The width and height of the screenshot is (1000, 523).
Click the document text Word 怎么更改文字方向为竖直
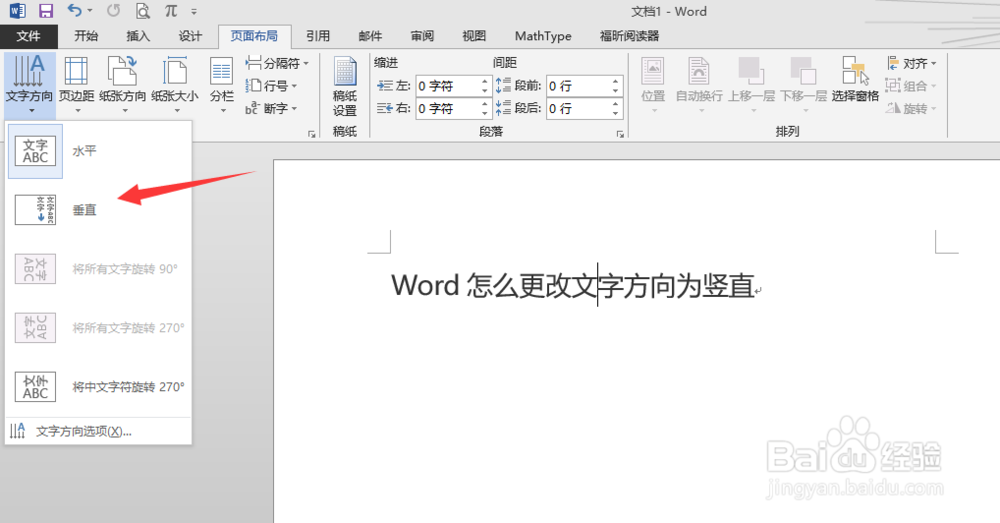[x=573, y=285]
